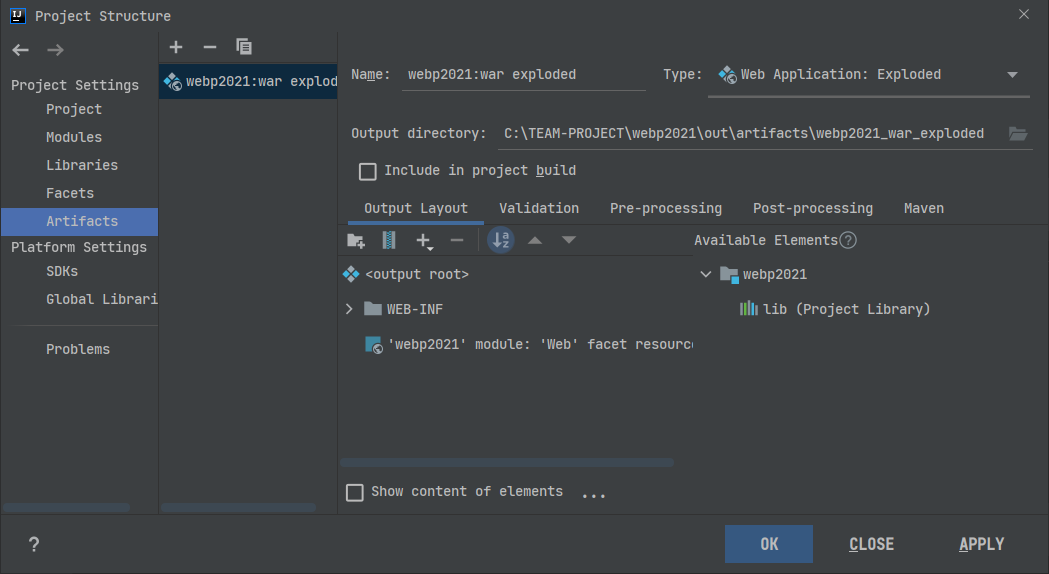Browse for output directory folder icon
Viewport: 1049px width, 574px height.
tap(1018, 134)
